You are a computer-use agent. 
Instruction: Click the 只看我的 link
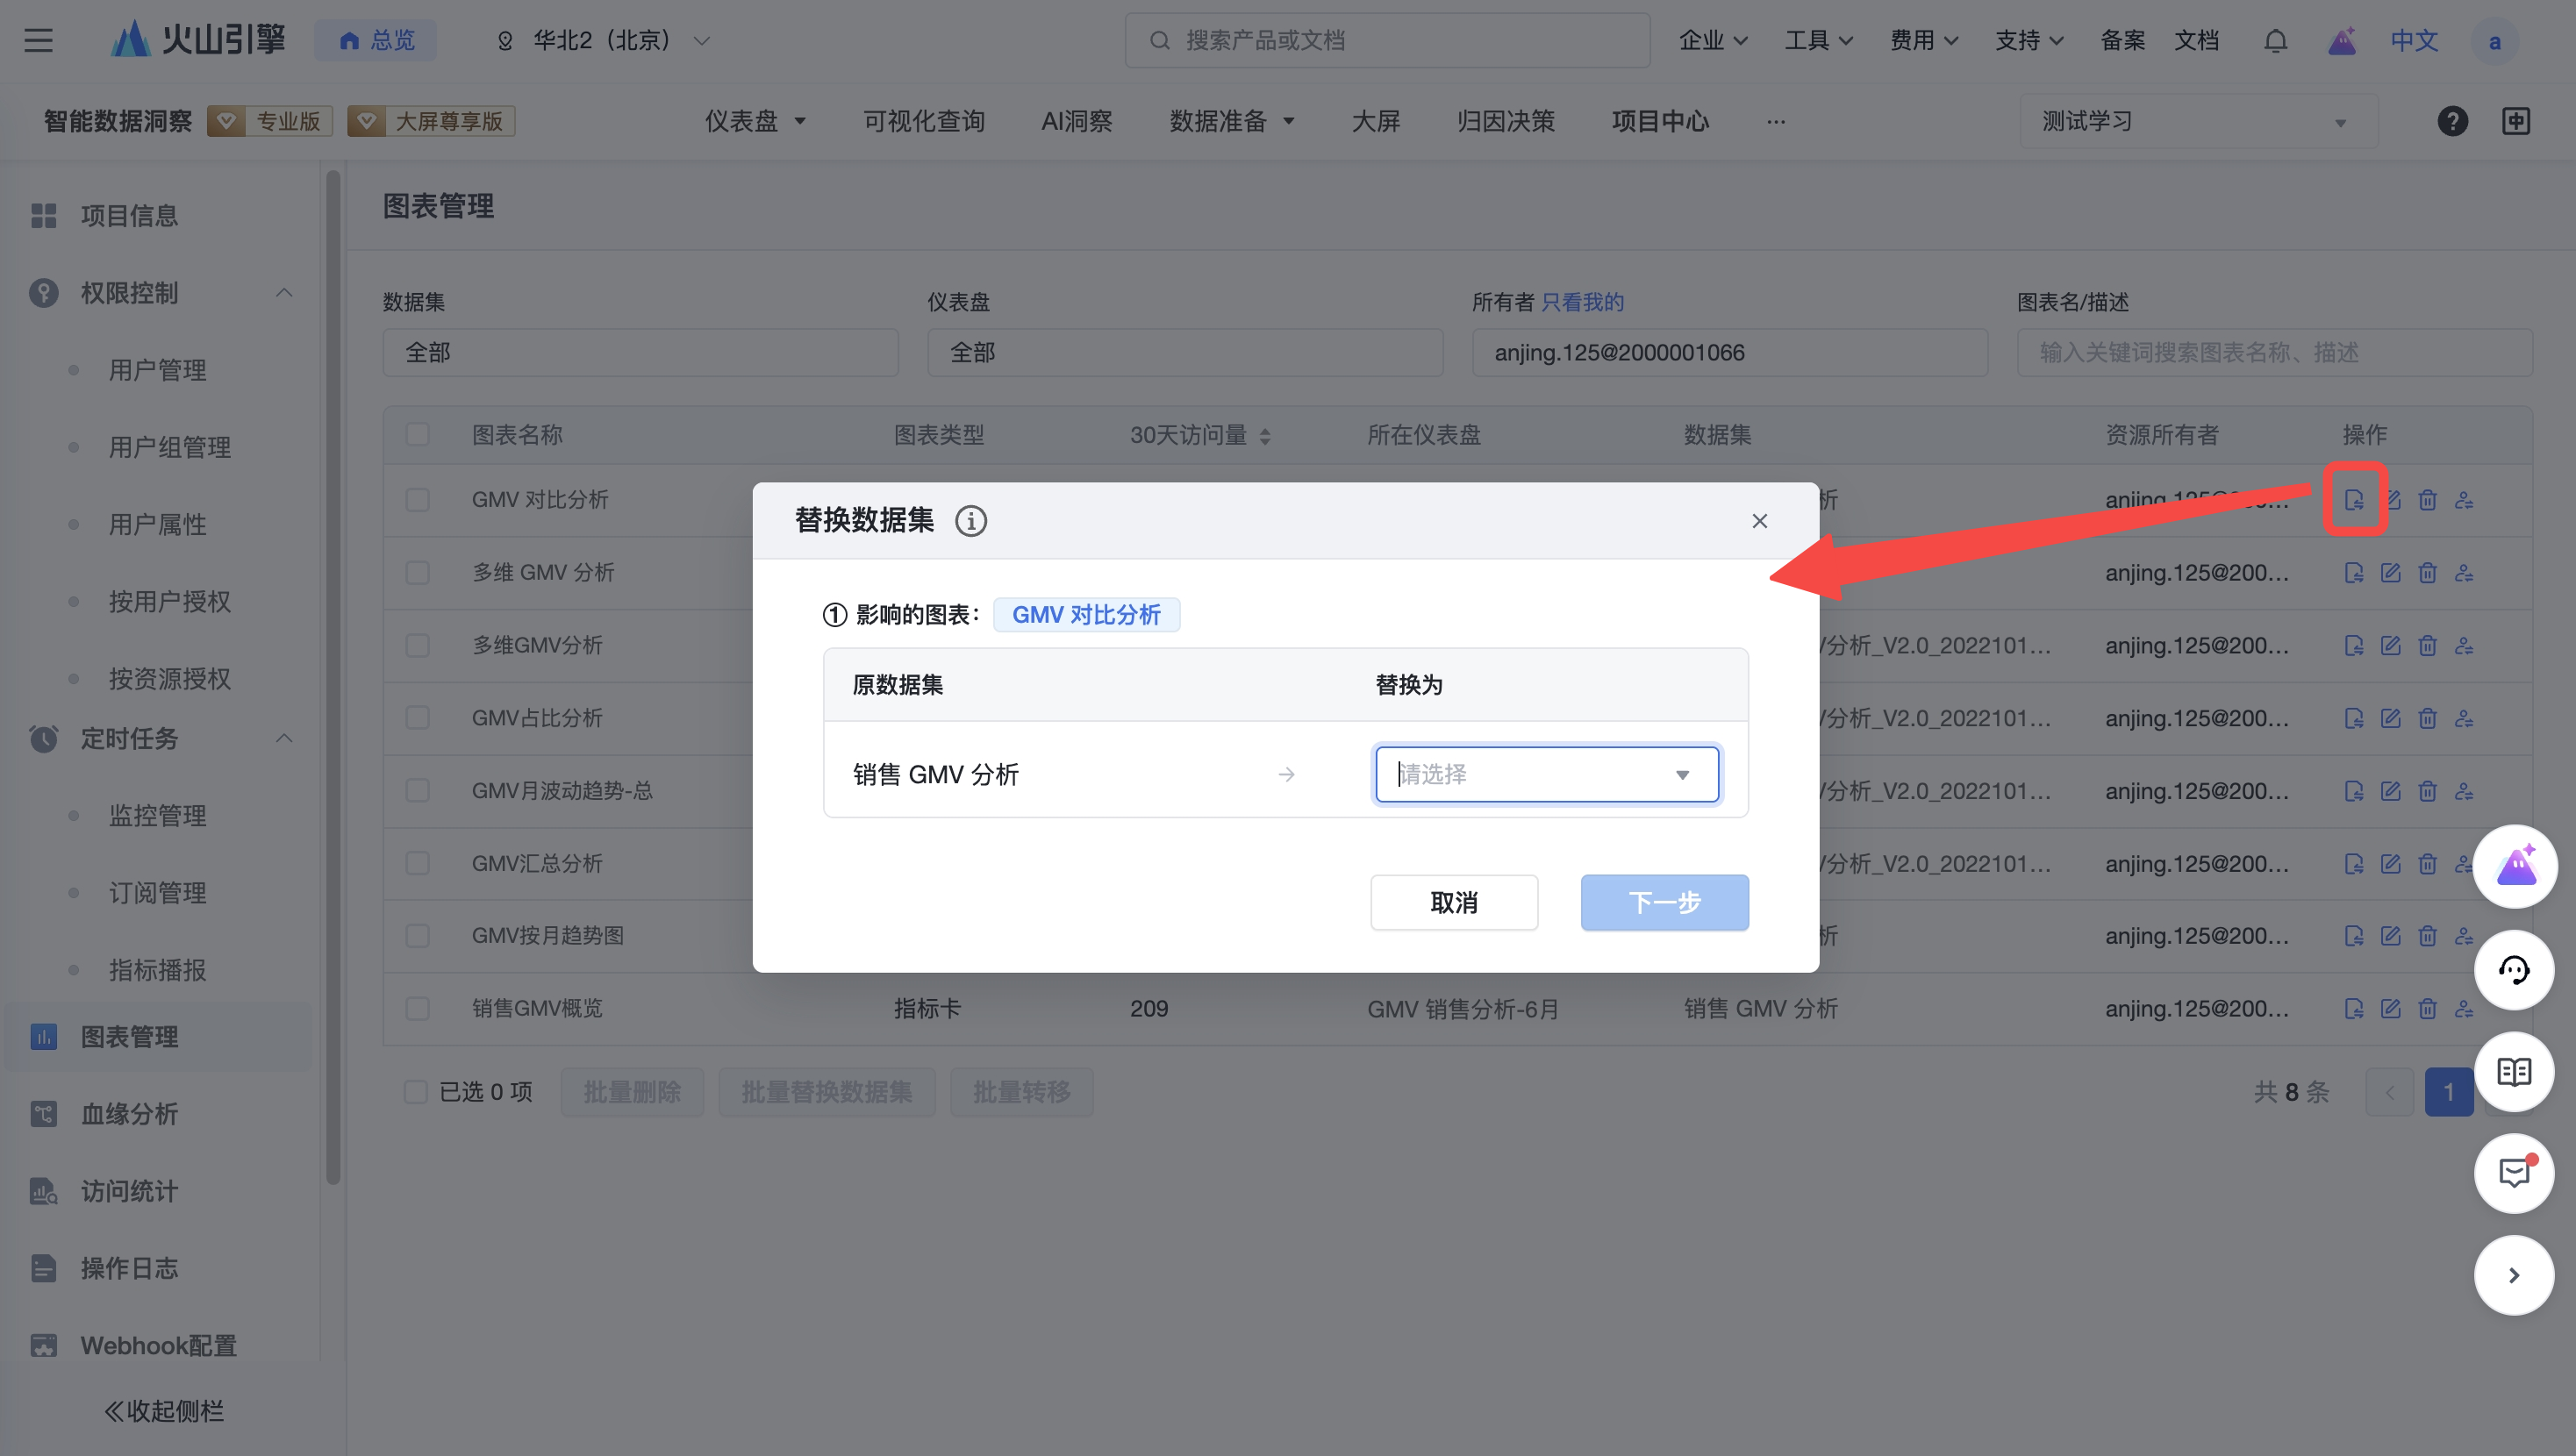1582,302
